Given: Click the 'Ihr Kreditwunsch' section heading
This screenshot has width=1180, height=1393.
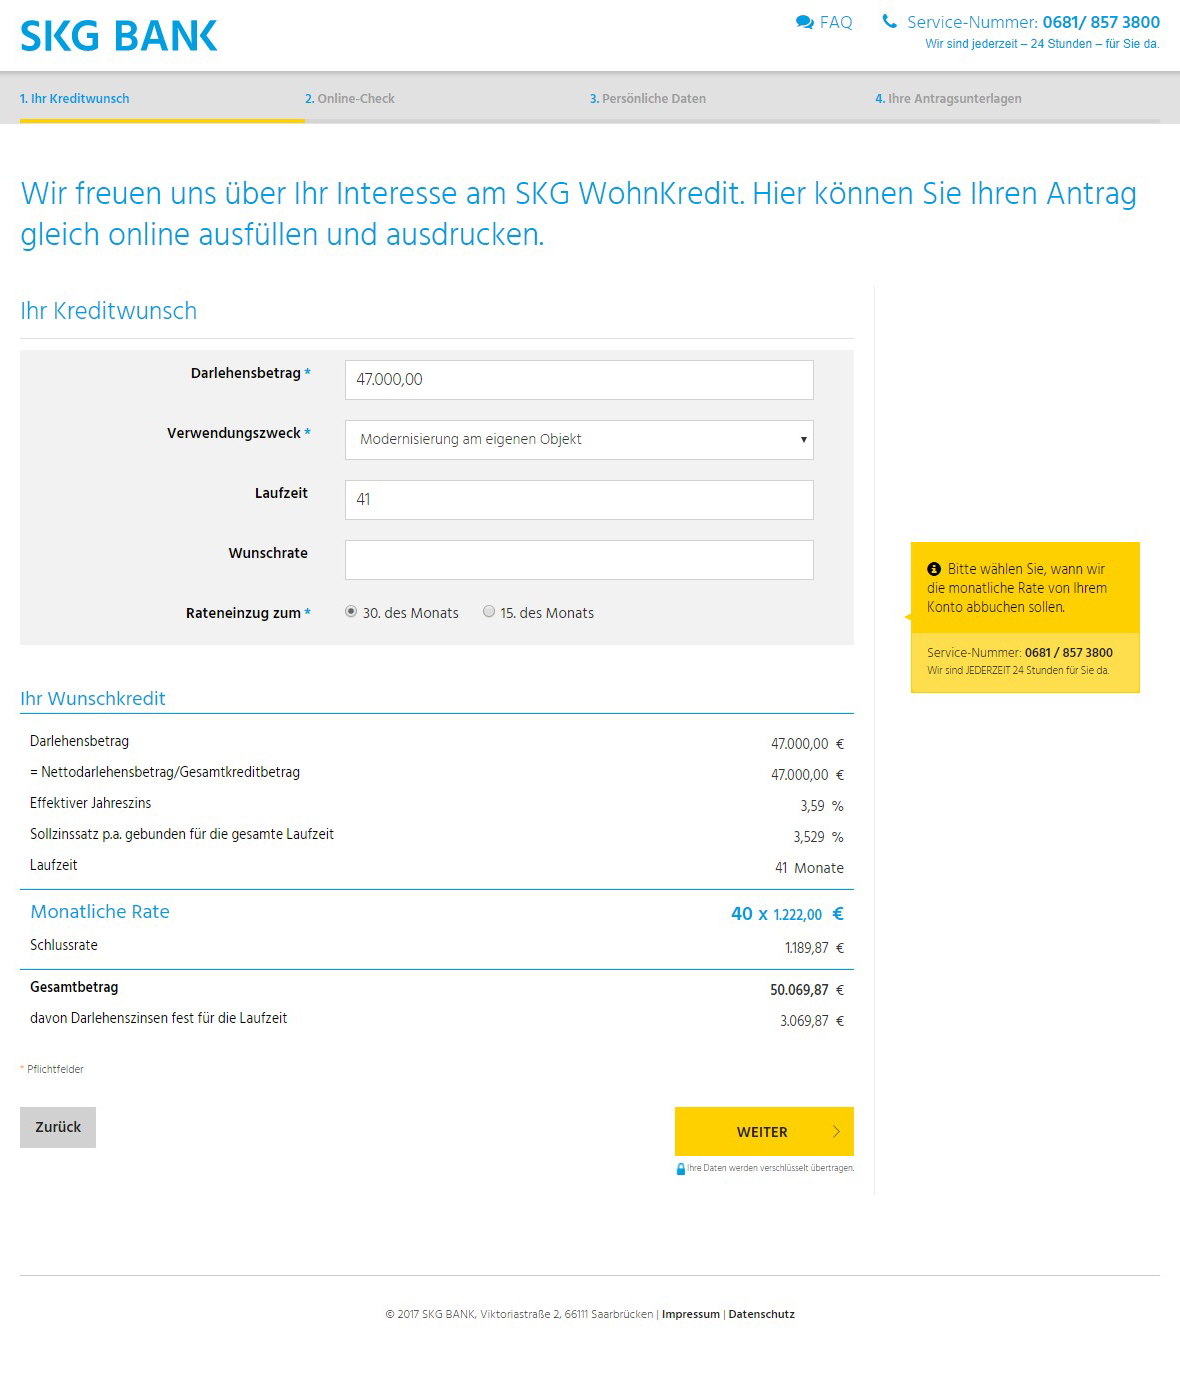Looking at the screenshot, I should 108,311.
